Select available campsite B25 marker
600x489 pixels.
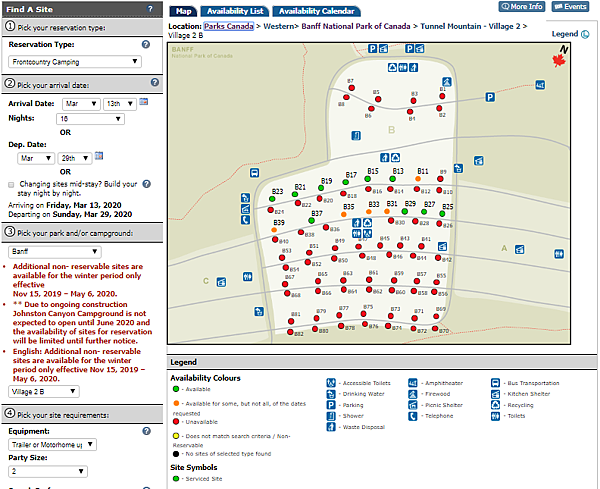pyautogui.click(x=442, y=214)
